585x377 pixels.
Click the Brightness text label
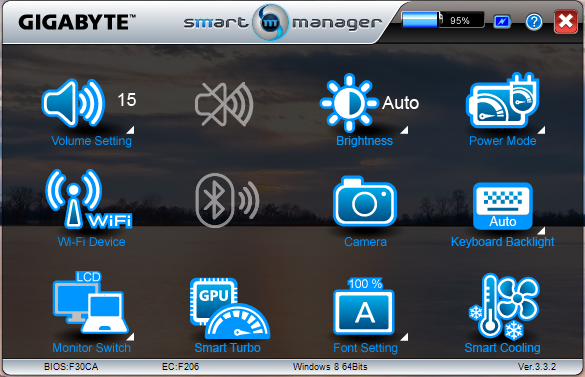point(365,141)
